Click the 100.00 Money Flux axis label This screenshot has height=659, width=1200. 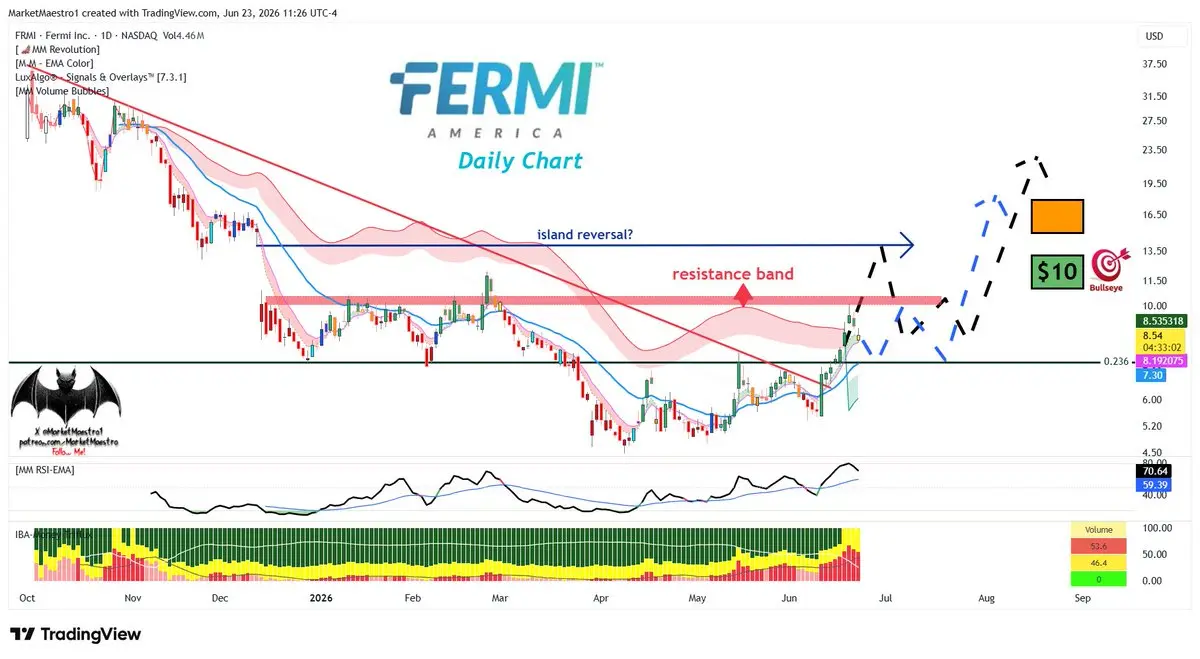1156,527
